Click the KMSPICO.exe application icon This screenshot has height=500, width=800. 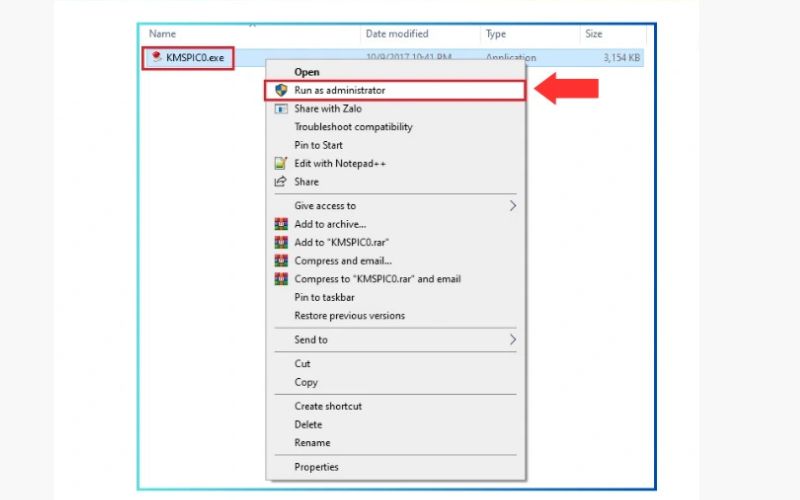click(157, 57)
